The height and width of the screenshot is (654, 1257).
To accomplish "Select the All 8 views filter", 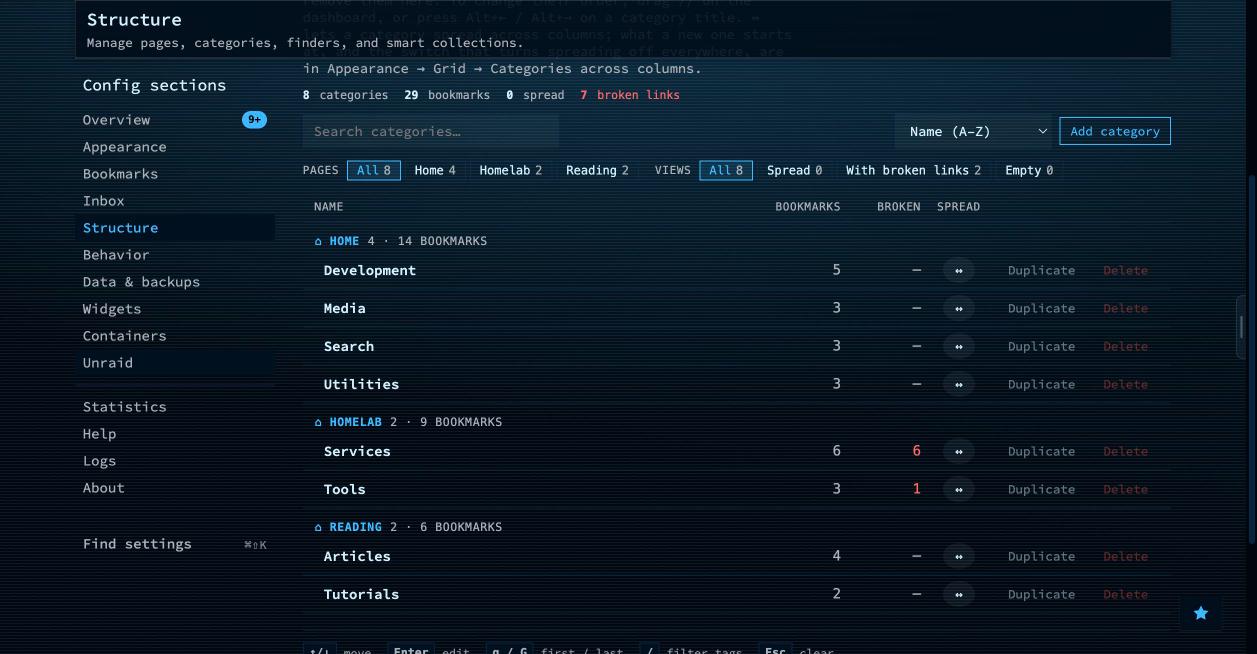I will click(726, 170).
